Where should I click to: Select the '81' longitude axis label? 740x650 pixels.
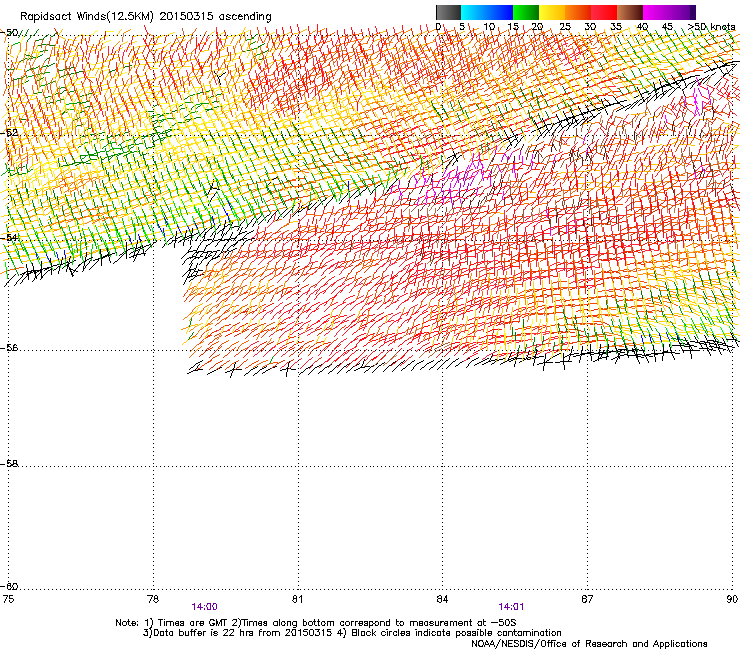coord(297,599)
